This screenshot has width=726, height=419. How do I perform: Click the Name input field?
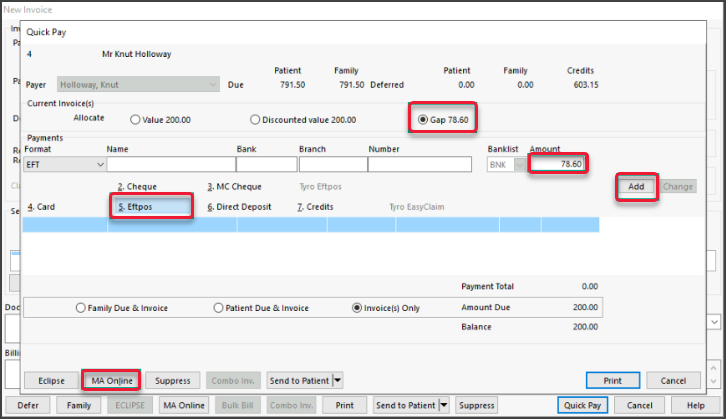click(x=171, y=164)
